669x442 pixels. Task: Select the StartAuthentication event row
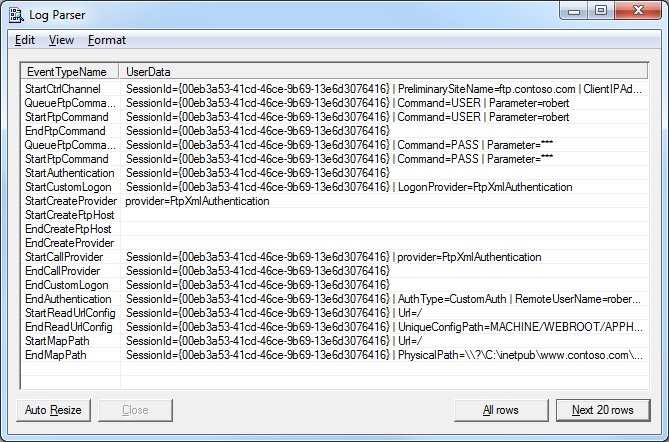[69, 173]
